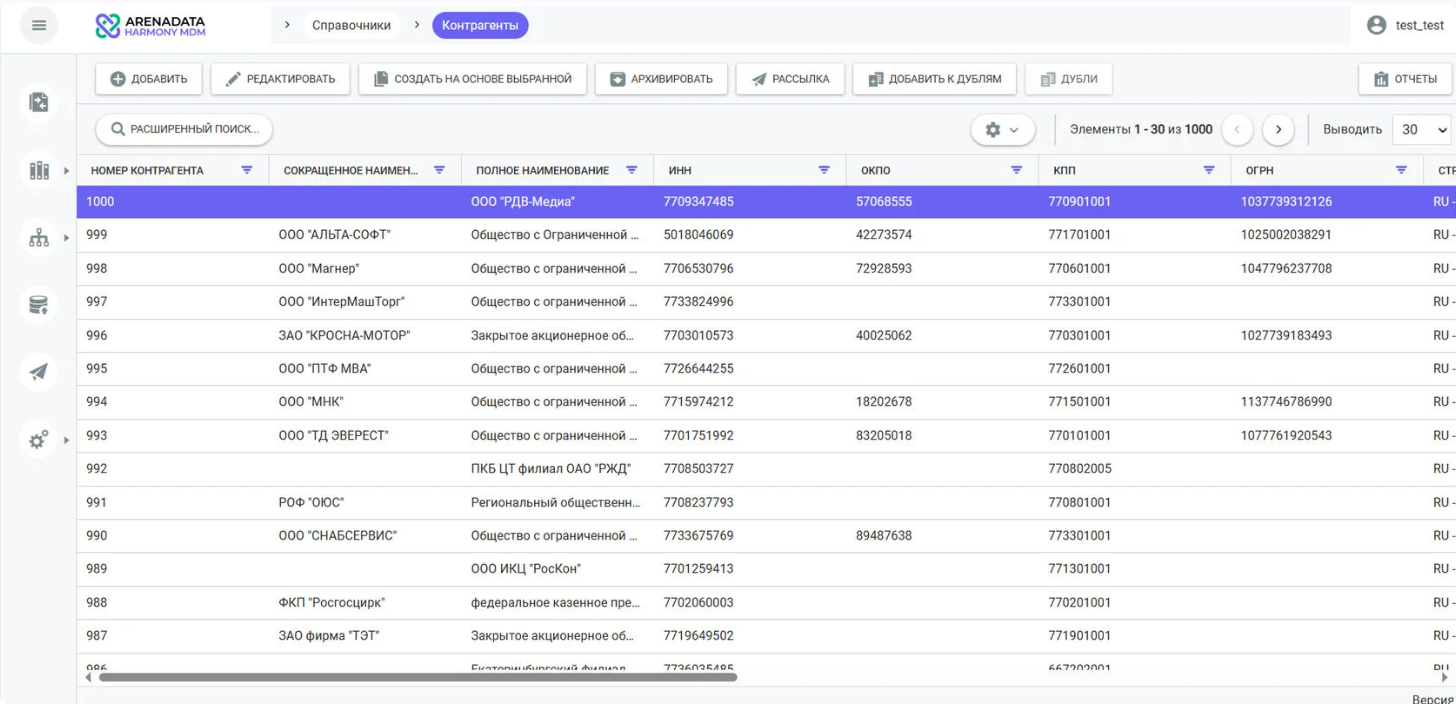Open the sidebar paper plane mailing icon

pyautogui.click(x=38, y=371)
